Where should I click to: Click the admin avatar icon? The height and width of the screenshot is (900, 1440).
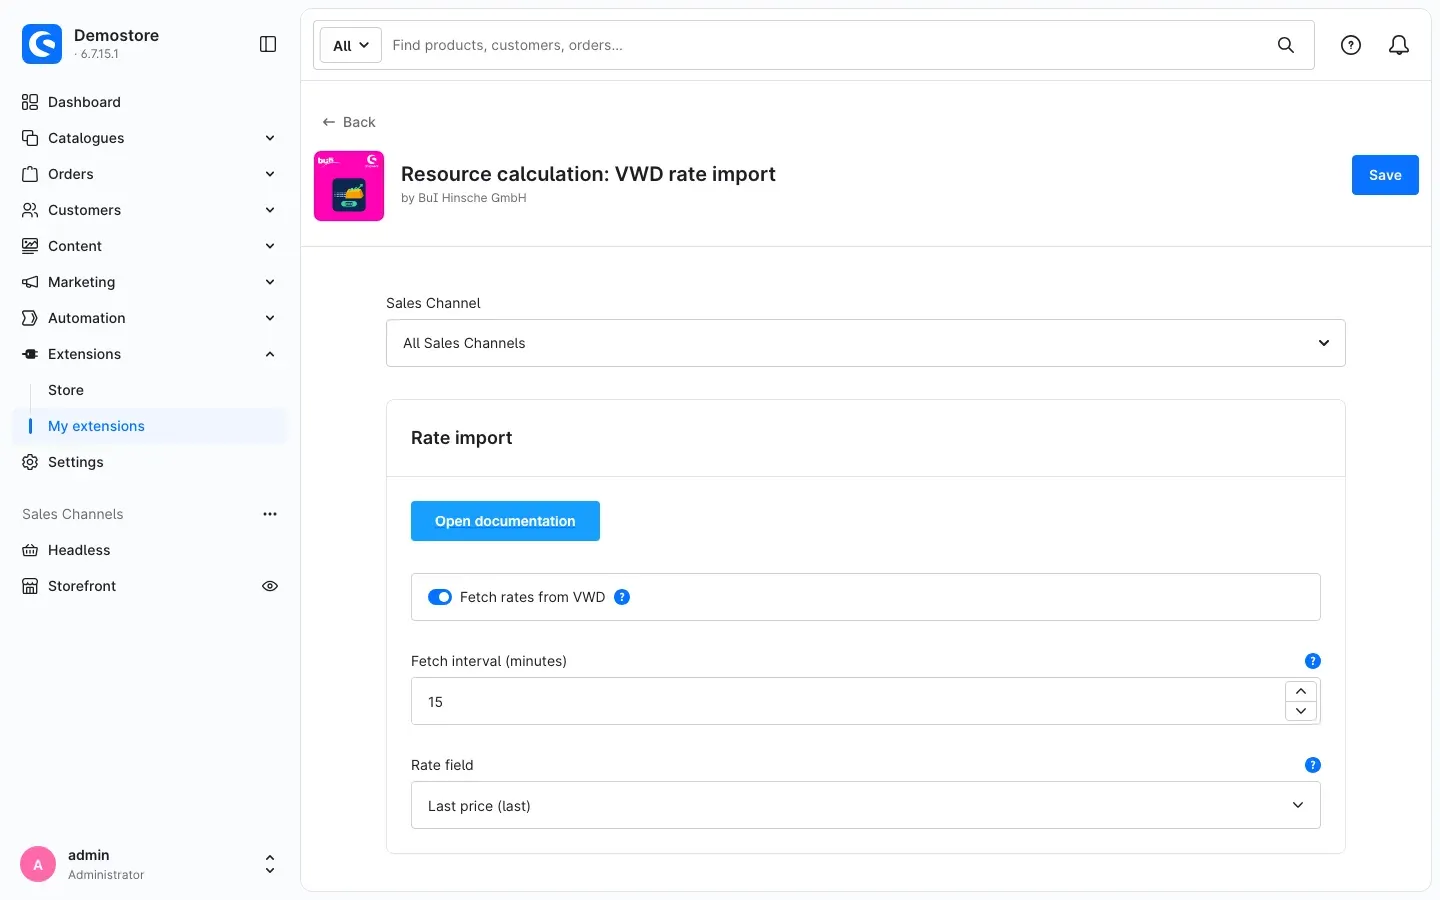click(38, 864)
